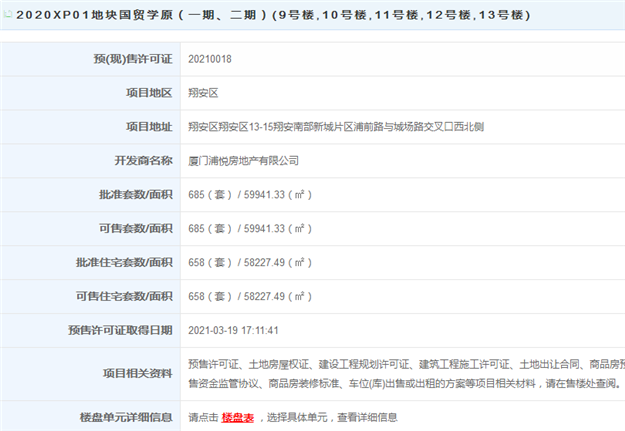Select the 658 / 58227.49 value in 批准住宅套数/面积 row
The height and width of the screenshot is (431, 625).
[x=250, y=262]
